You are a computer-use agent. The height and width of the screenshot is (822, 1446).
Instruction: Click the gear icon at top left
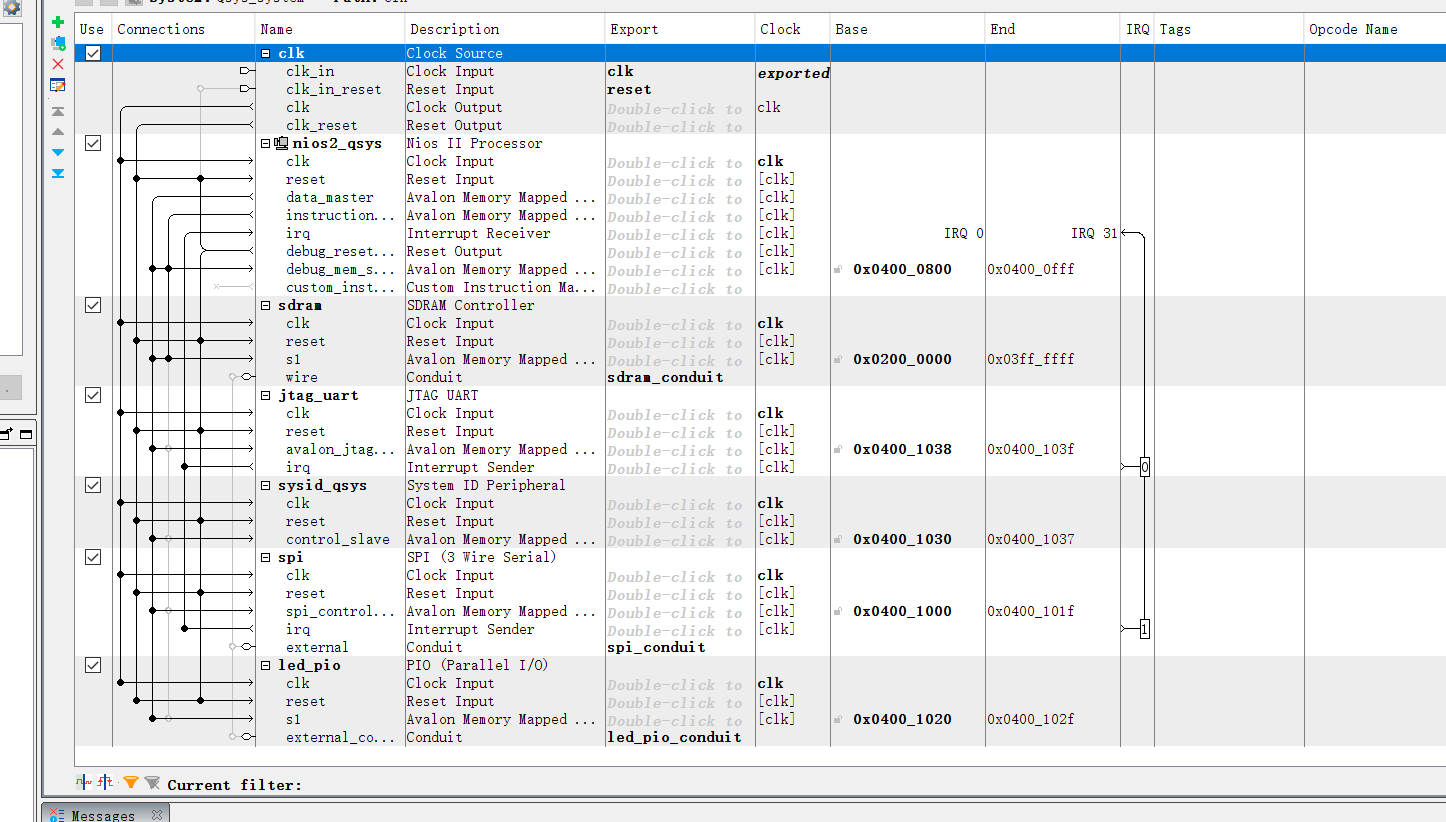tap(11, 6)
